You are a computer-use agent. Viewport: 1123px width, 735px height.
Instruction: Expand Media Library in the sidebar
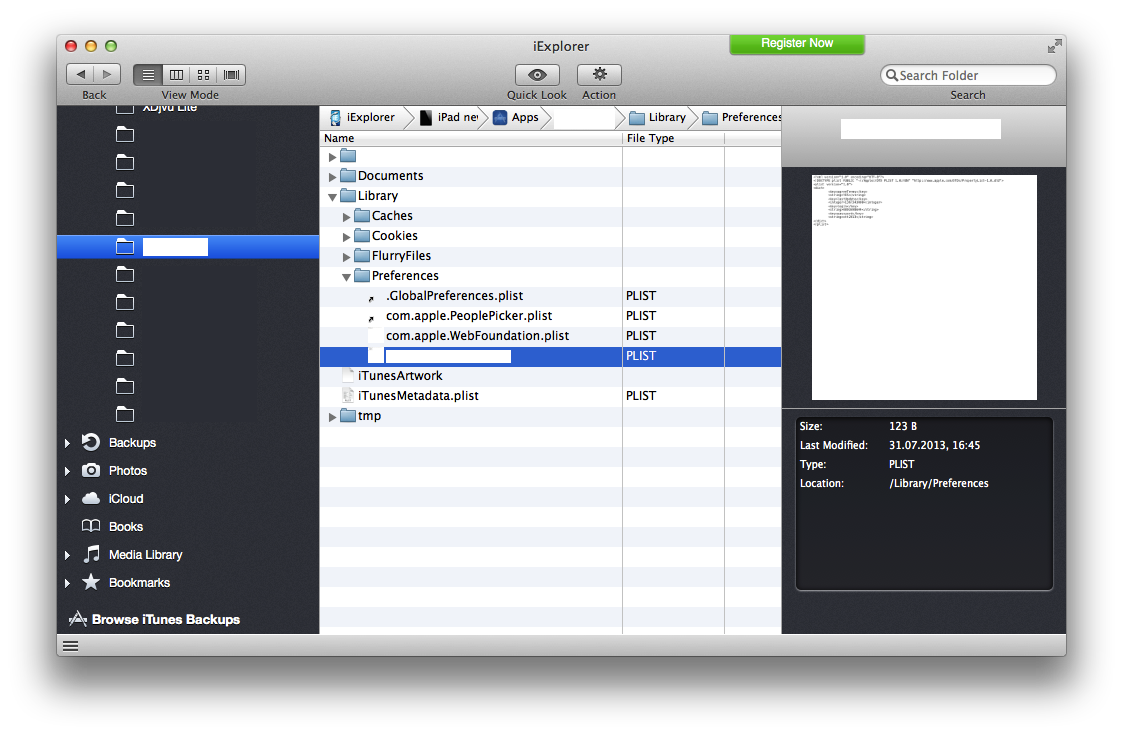click(x=67, y=555)
